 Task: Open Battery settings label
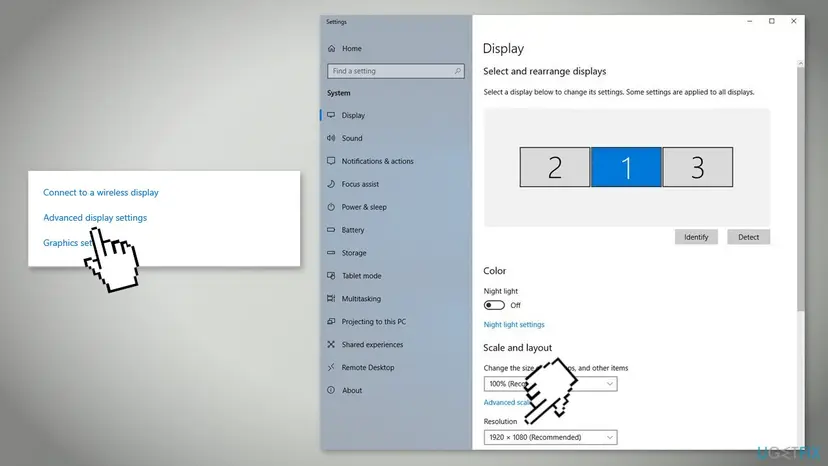coord(353,230)
